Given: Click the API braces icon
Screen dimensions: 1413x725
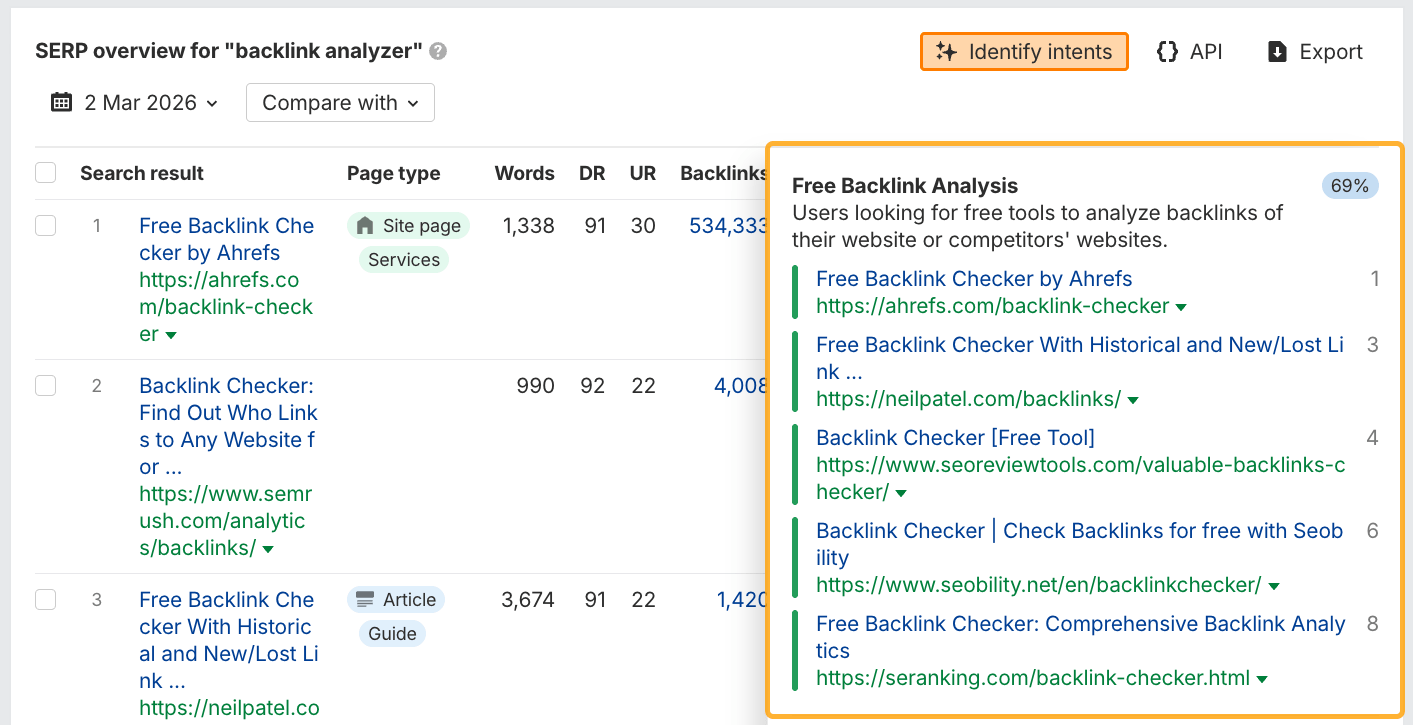Looking at the screenshot, I should 1168,51.
